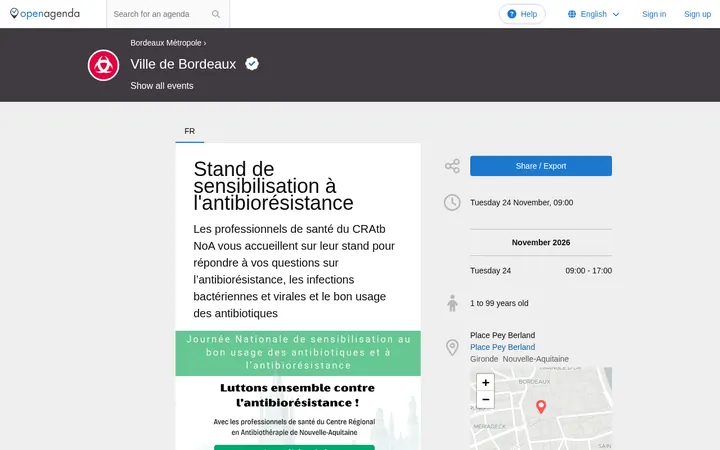Click the Ville de Bordeaux red logo
720x450 pixels.
click(x=103, y=65)
